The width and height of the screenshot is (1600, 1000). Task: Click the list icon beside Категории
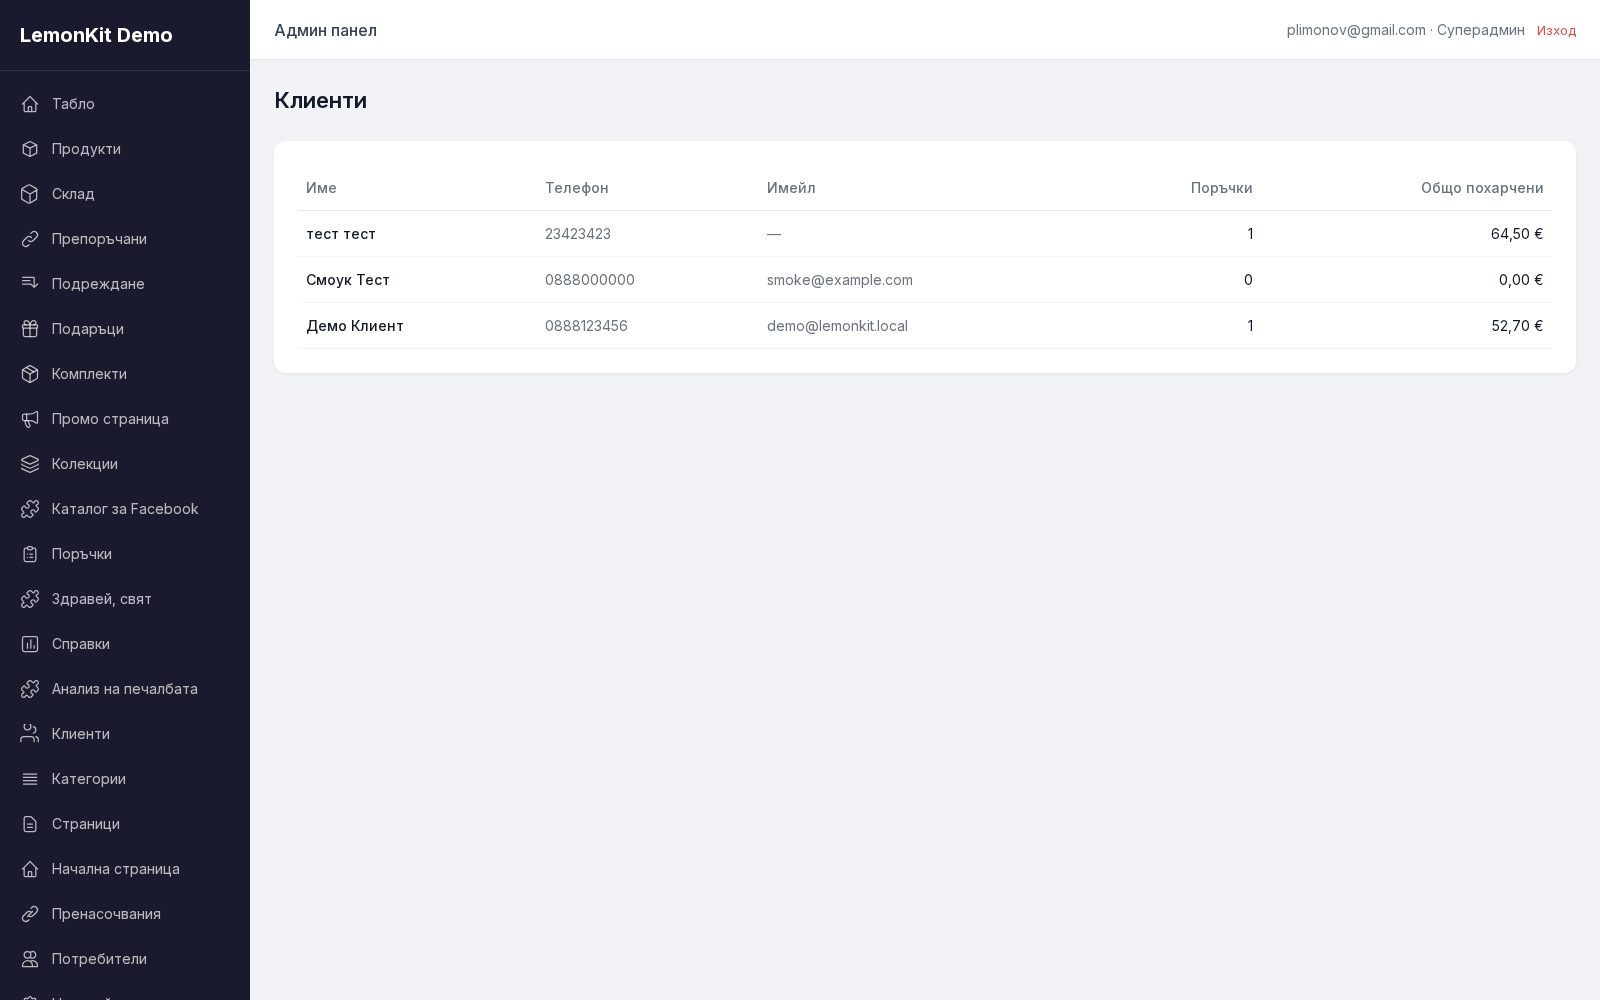[30, 779]
